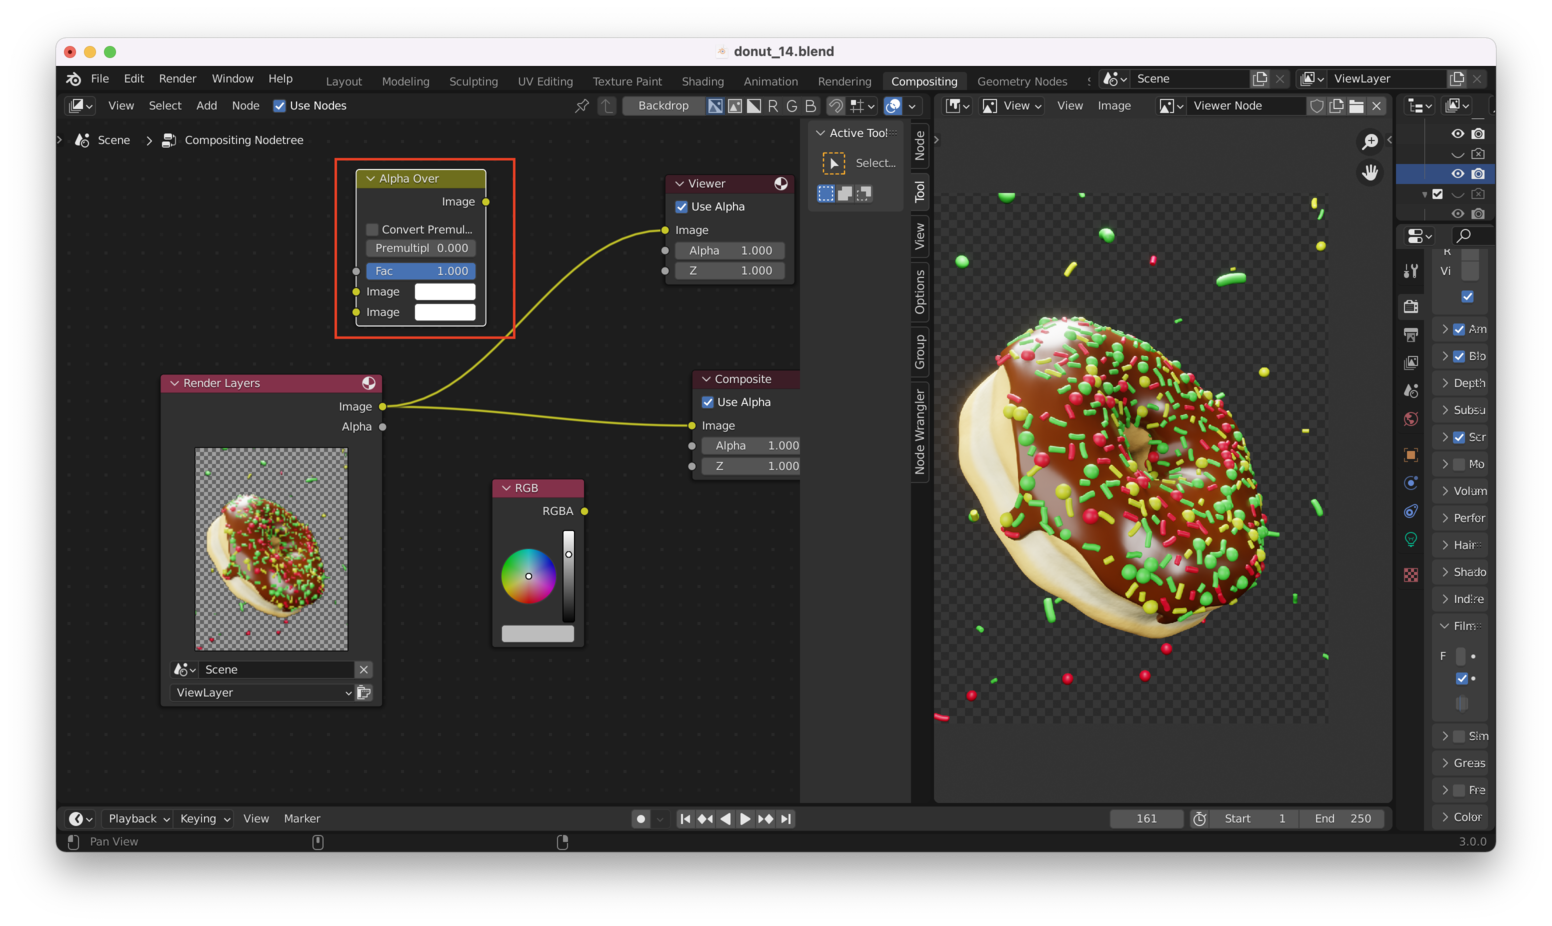Open the Node Wrangler sidebar tab
Viewport: 1552px width, 926px height.
[920, 432]
